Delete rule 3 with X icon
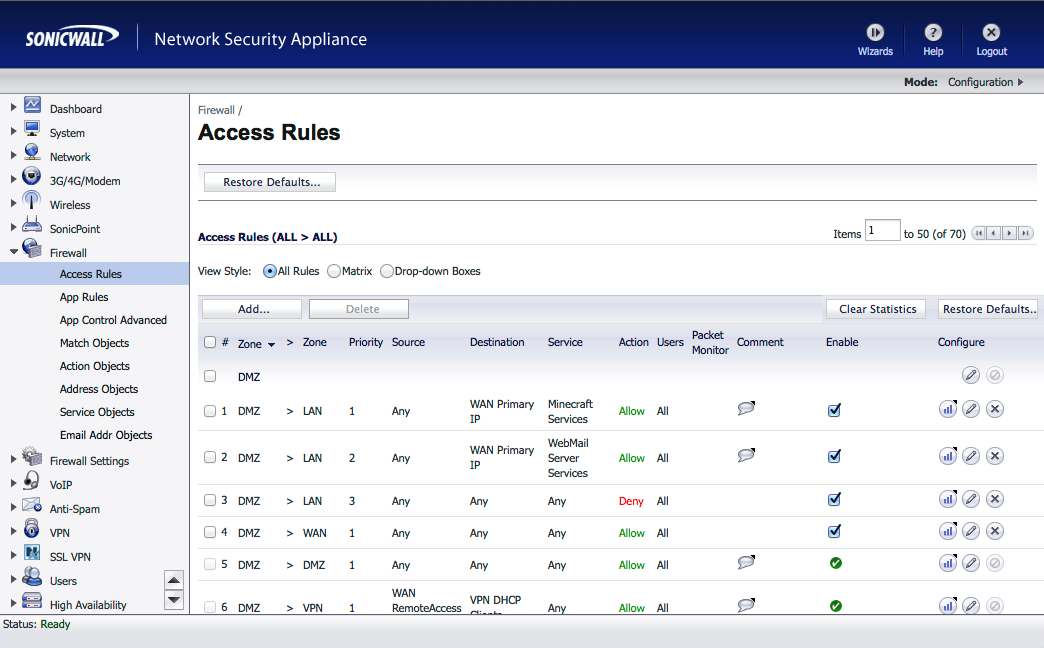Viewport: 1044px width, 648px height. 995,499
